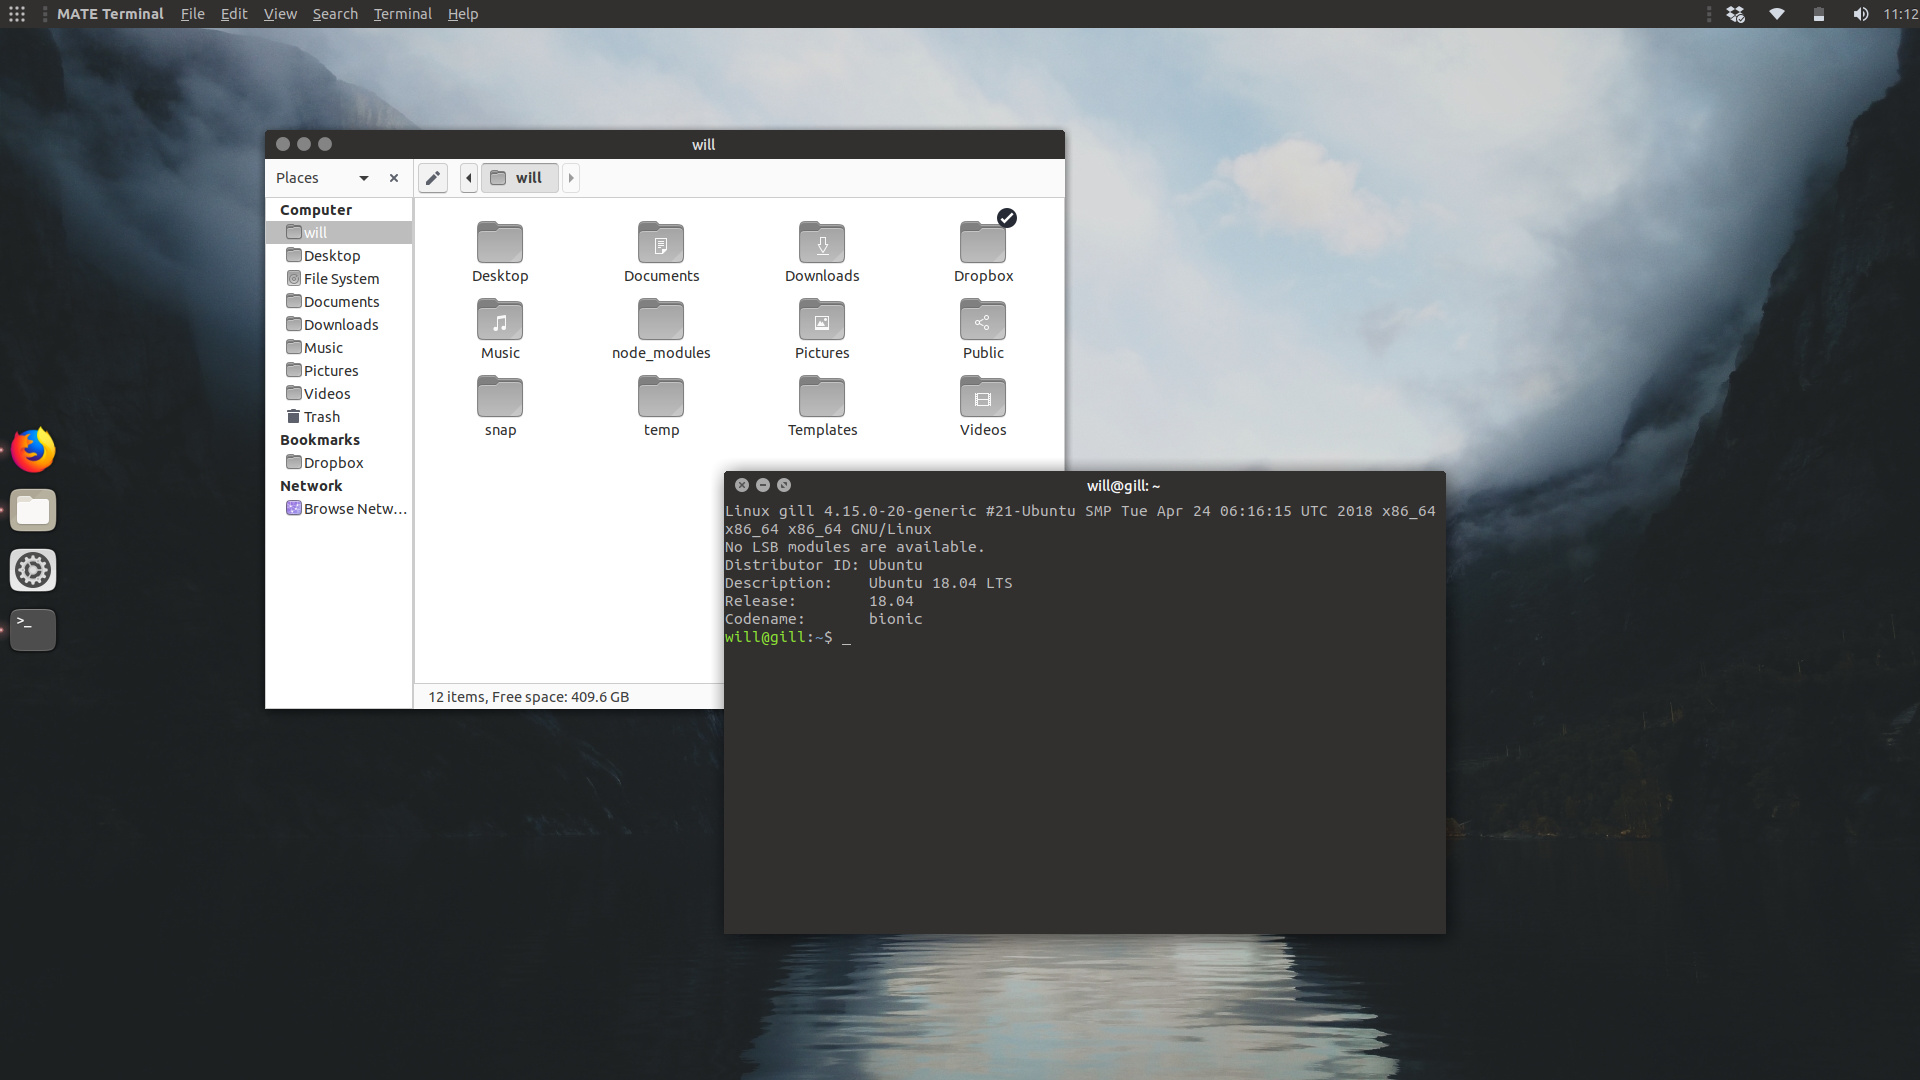
Task: Click the path forward arrow
Action: (571, 178)
